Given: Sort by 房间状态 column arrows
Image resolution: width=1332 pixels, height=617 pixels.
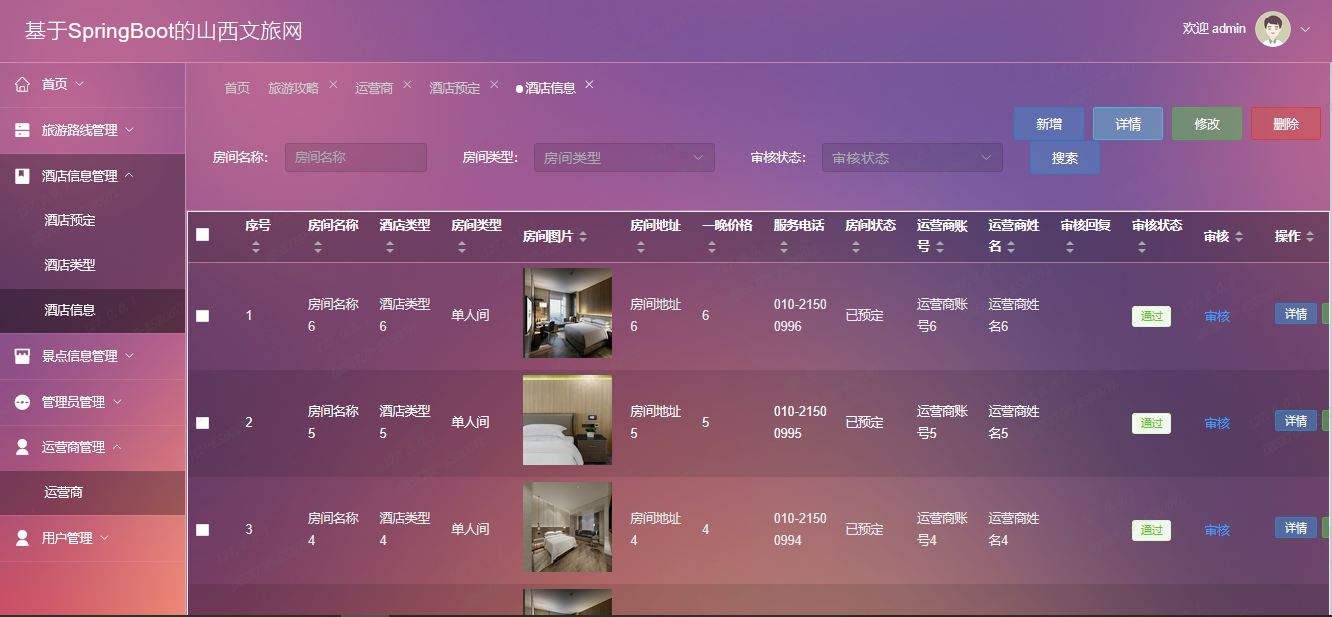Looking at the screenshot, I should (856, 247).
